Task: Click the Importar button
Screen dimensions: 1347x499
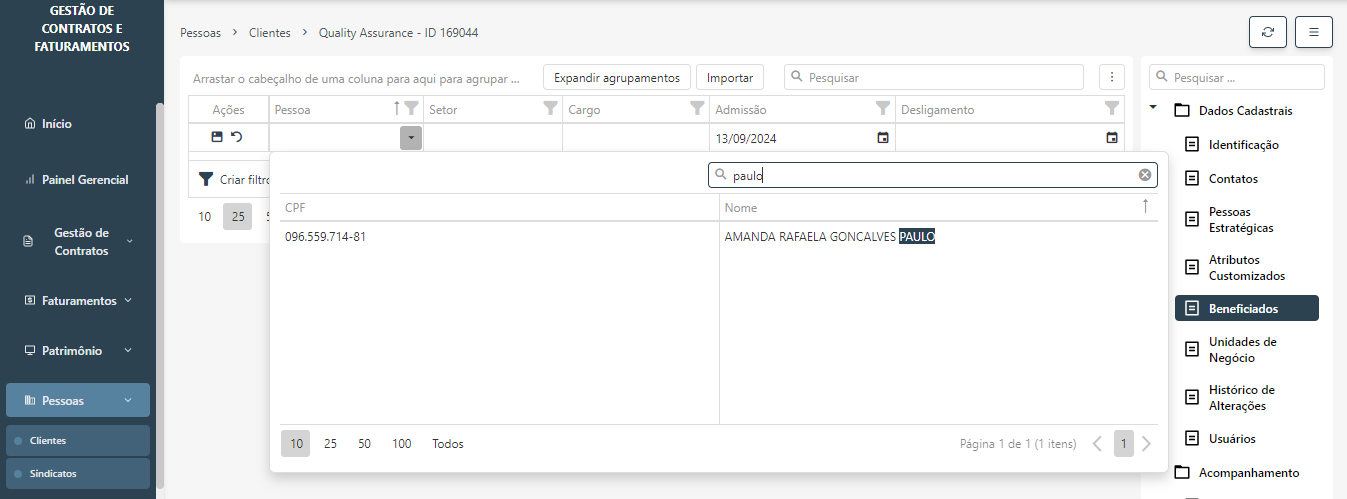Action: pyautogui.click(x=730, y=77)
